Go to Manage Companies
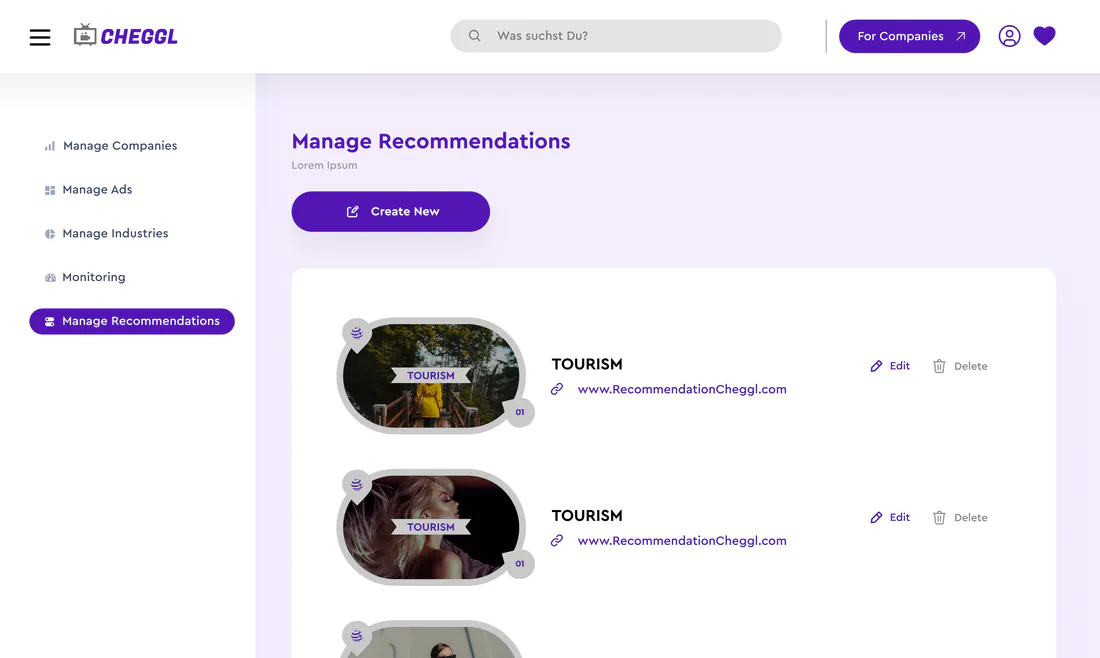The height and width of the screenshot is (658, 1100). [x=111, y=146]
